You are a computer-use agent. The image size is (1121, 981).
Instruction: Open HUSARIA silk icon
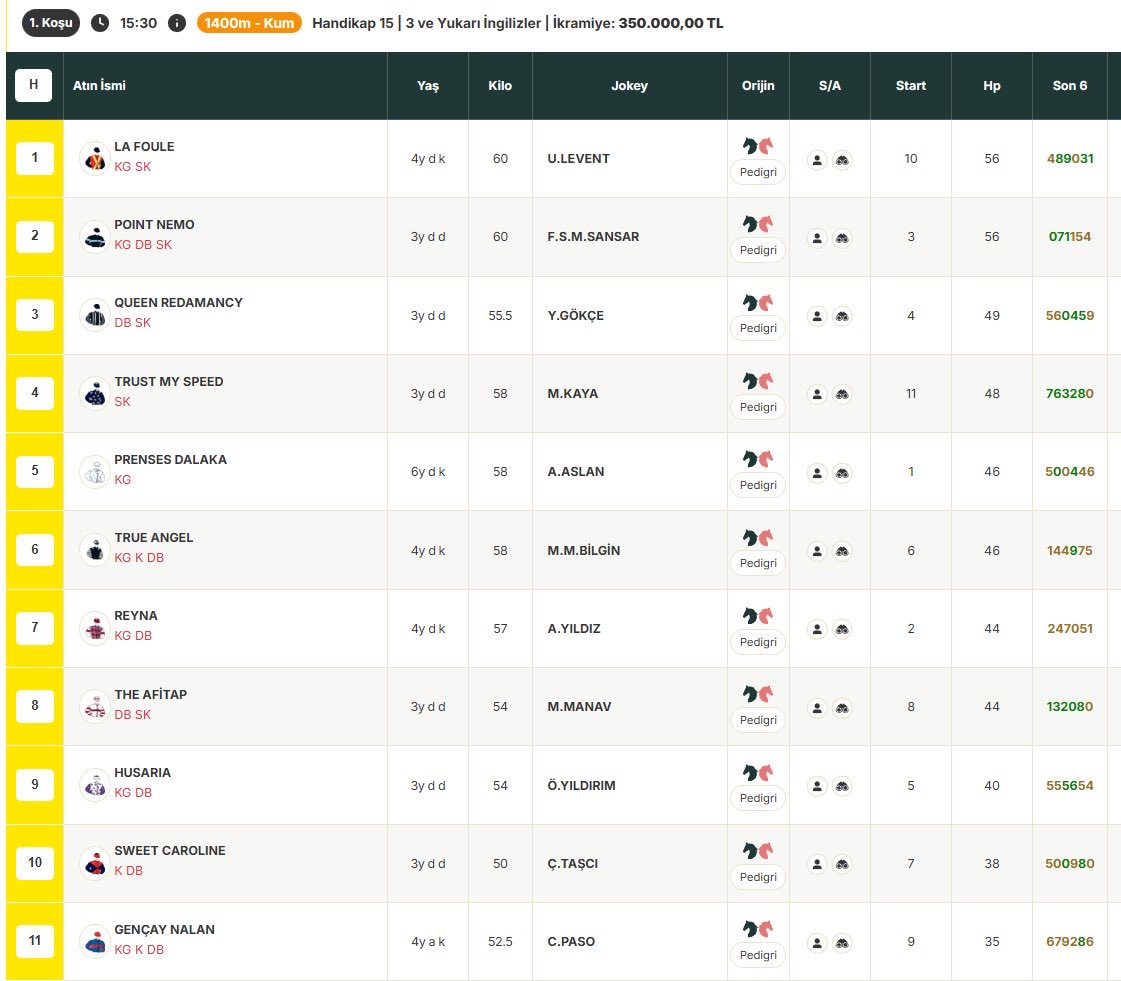pyautogui.click(x=95, y=785)
